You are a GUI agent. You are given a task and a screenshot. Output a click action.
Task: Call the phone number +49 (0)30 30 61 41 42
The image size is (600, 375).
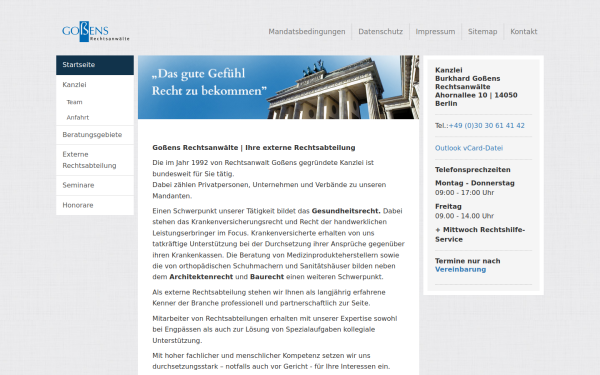pos(486,126)
